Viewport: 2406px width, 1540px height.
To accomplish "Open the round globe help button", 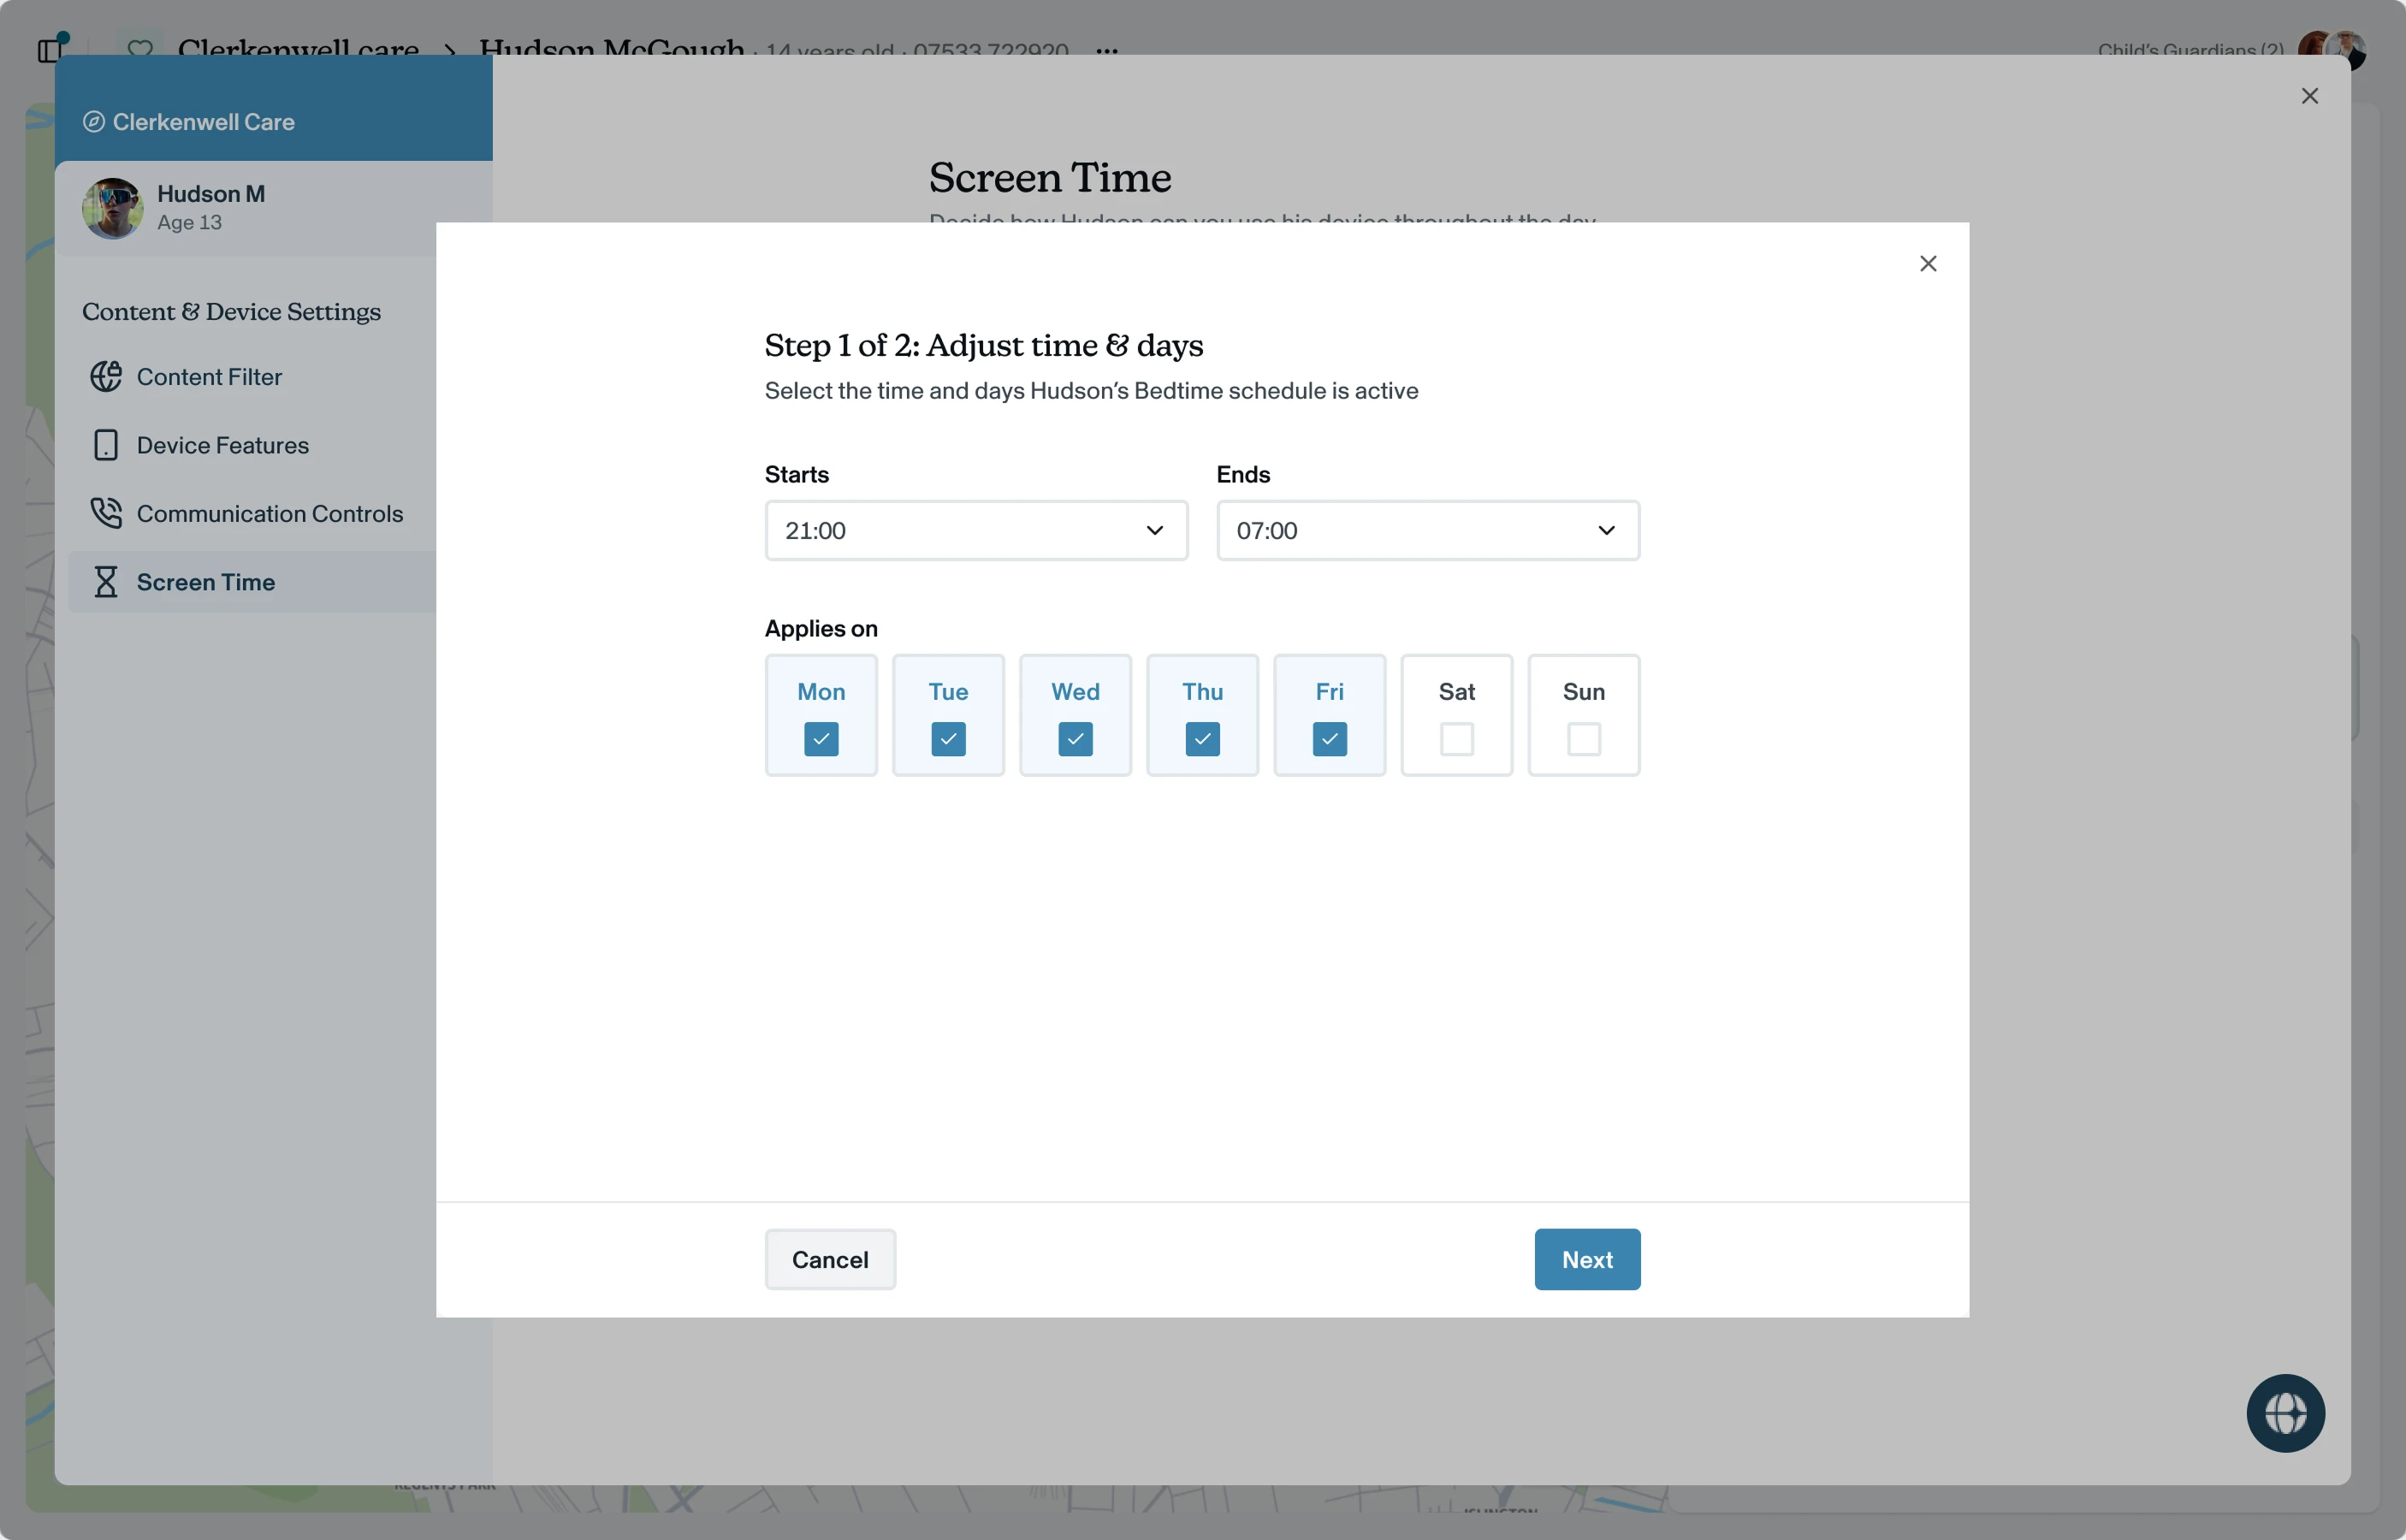I will (2285, 1413).
